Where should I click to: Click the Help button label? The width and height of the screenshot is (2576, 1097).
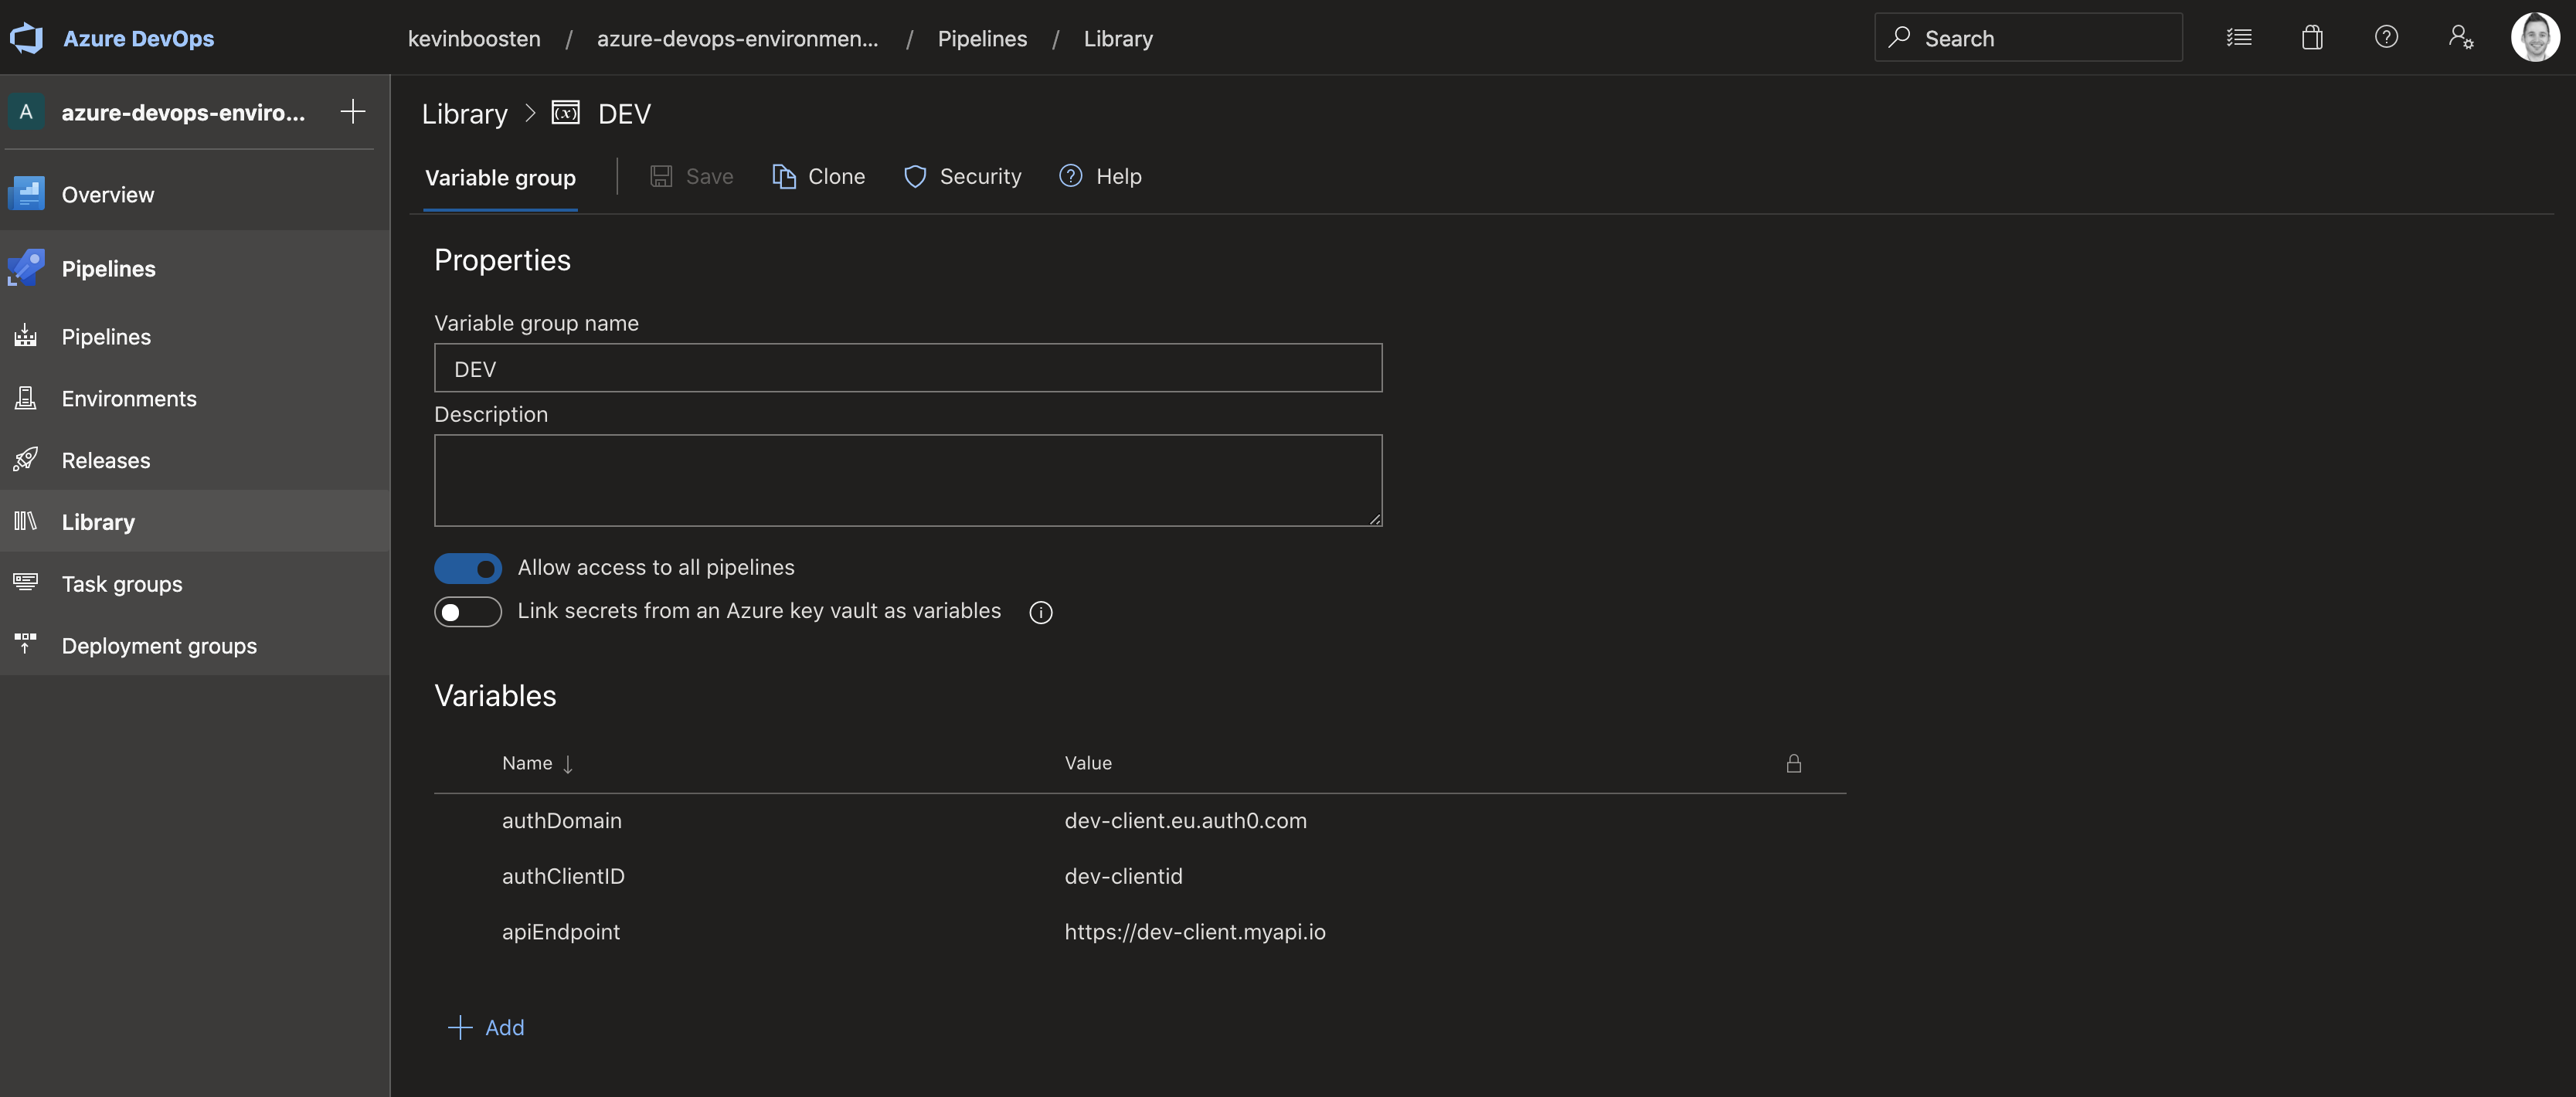pyautogui.click(x=1118, y=176)
